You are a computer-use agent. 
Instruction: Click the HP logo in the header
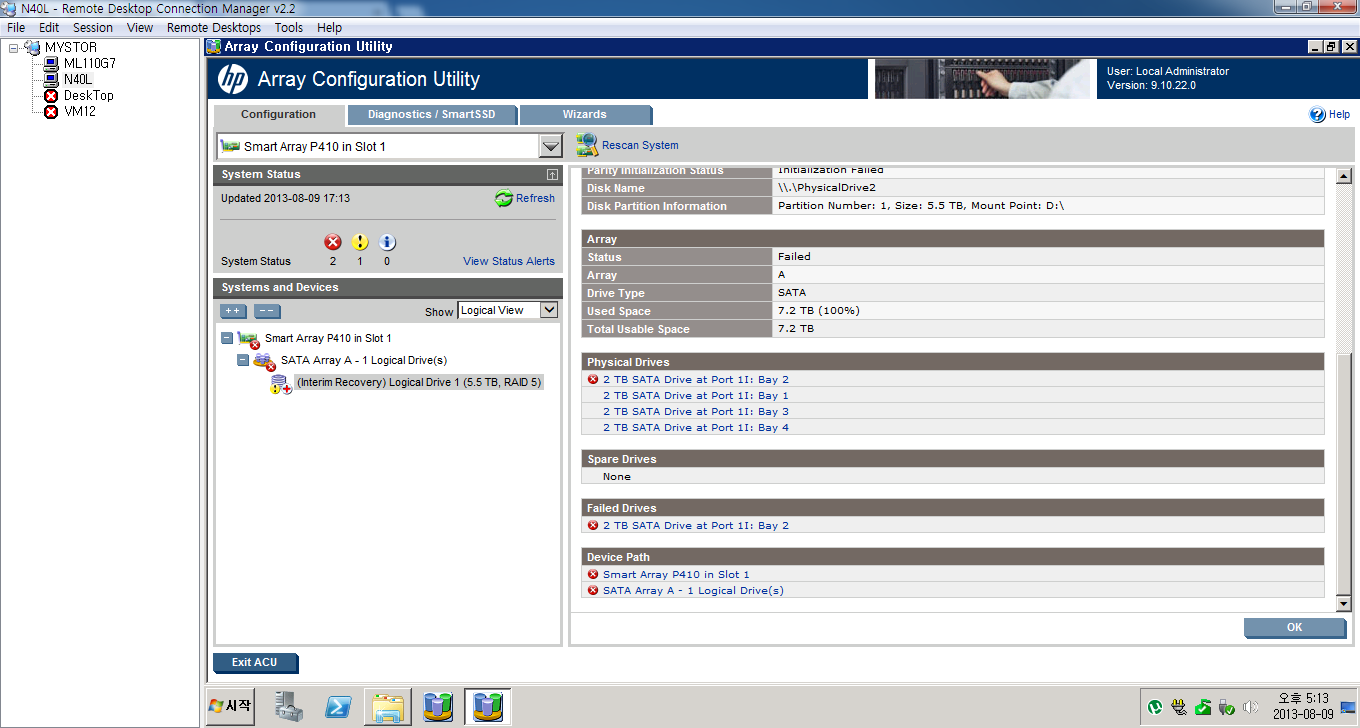click(233, 79)
